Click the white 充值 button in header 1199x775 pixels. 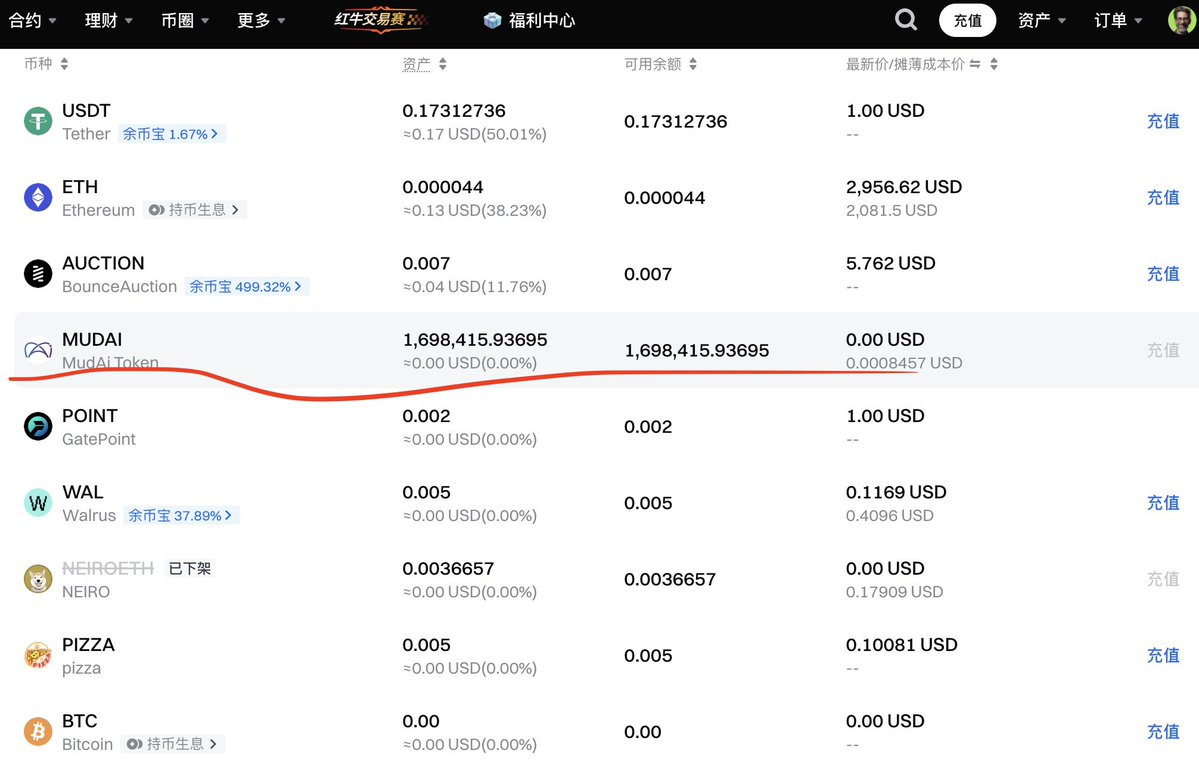point(967,20)
